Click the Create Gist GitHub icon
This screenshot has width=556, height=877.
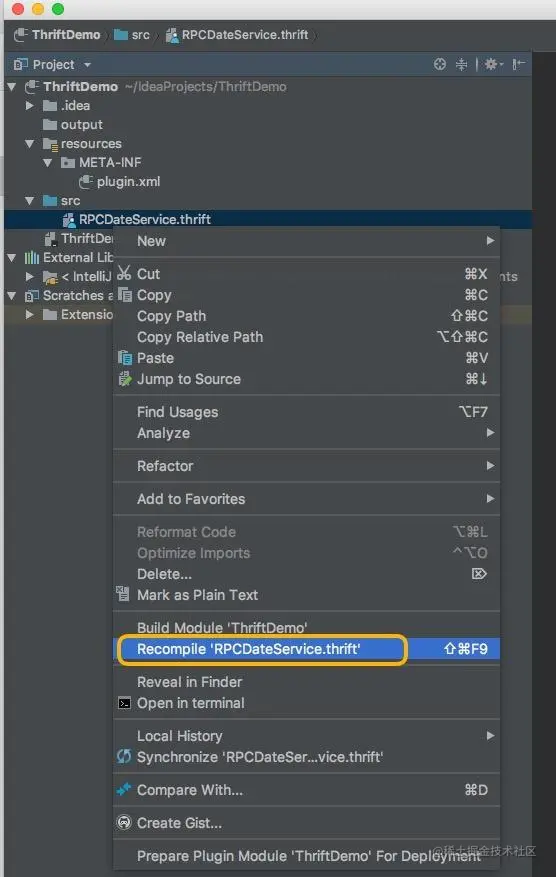124,823
